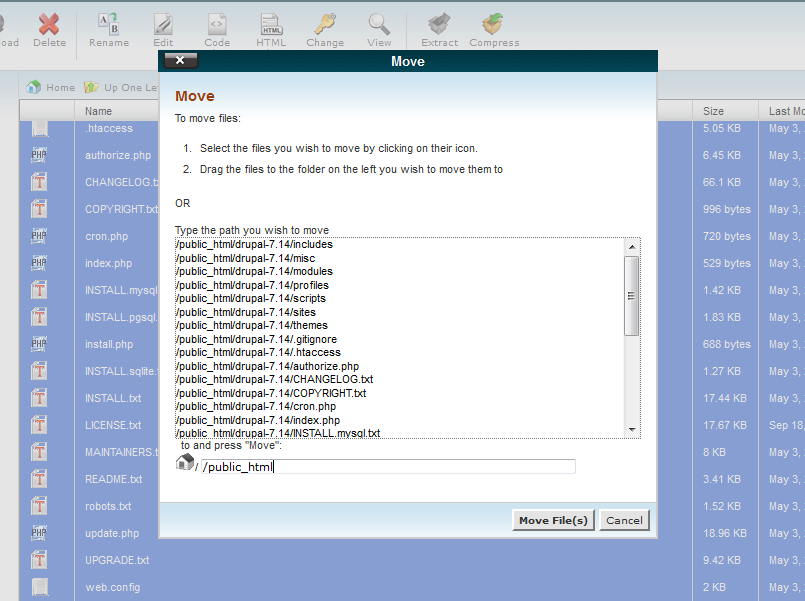The width and height of the screenshot is (805, 601).
Task: Select the Code editor icon
Action: (x=216, y=25)
